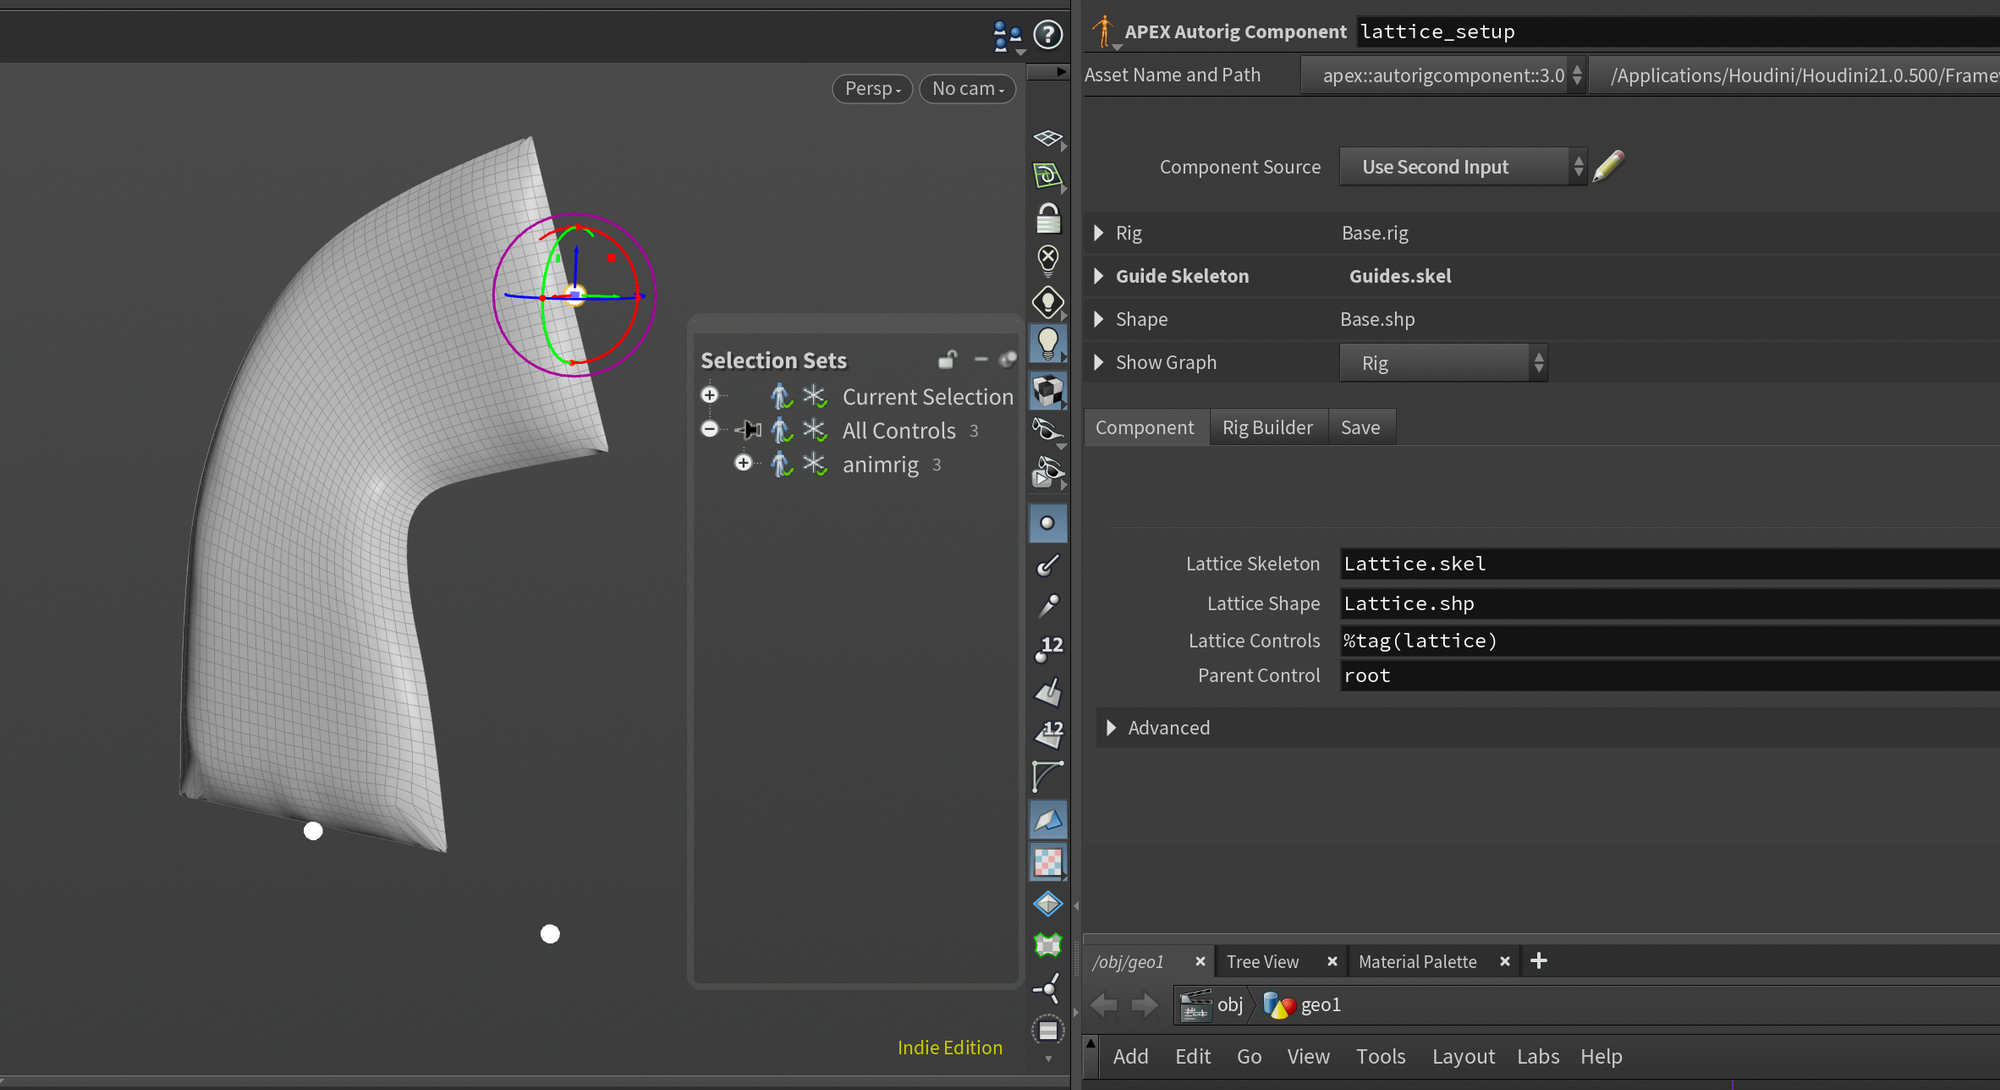Viewport: 2000px width, 1090px height.
Task: Click the Persp viewport view button
Action: click(x=872, y=88)
